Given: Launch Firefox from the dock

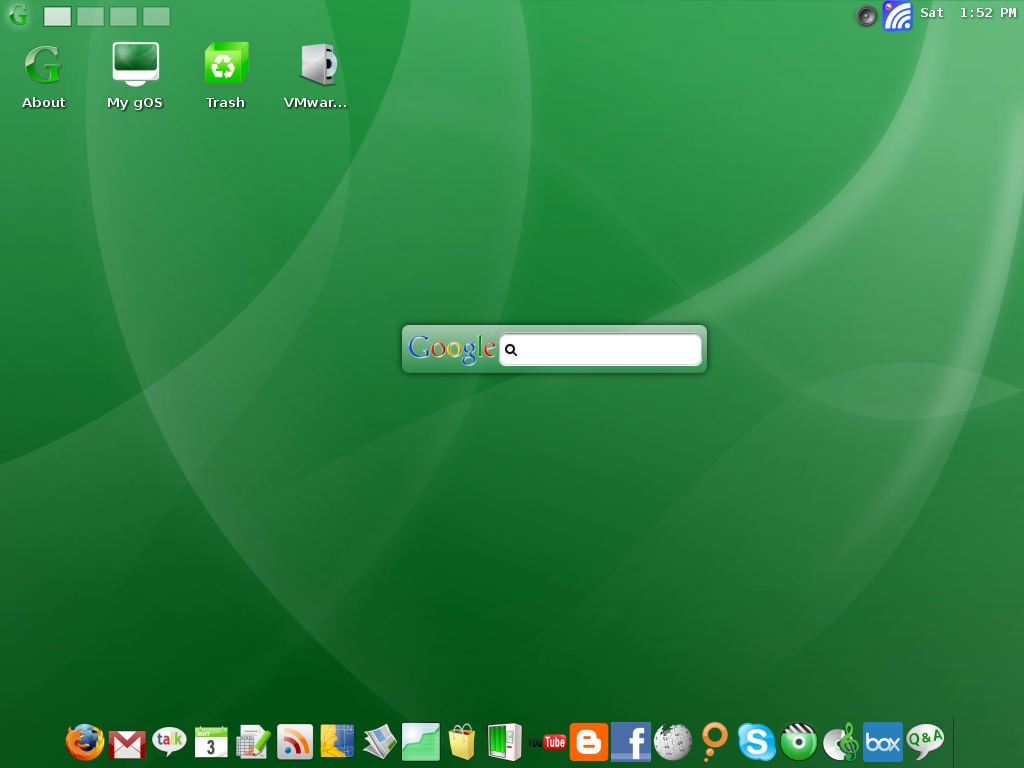Looking at the screenshot, I should (x=85, y=742).
